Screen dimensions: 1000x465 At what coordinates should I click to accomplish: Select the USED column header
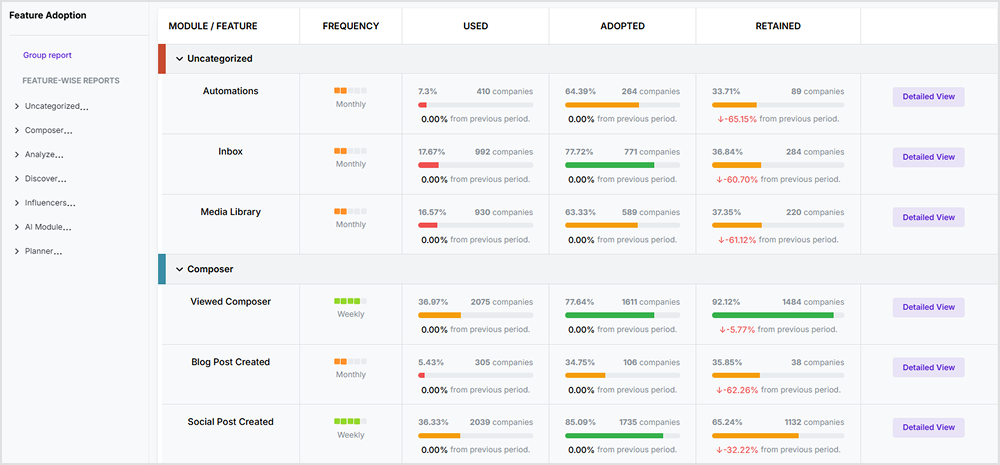click(476, 26)
